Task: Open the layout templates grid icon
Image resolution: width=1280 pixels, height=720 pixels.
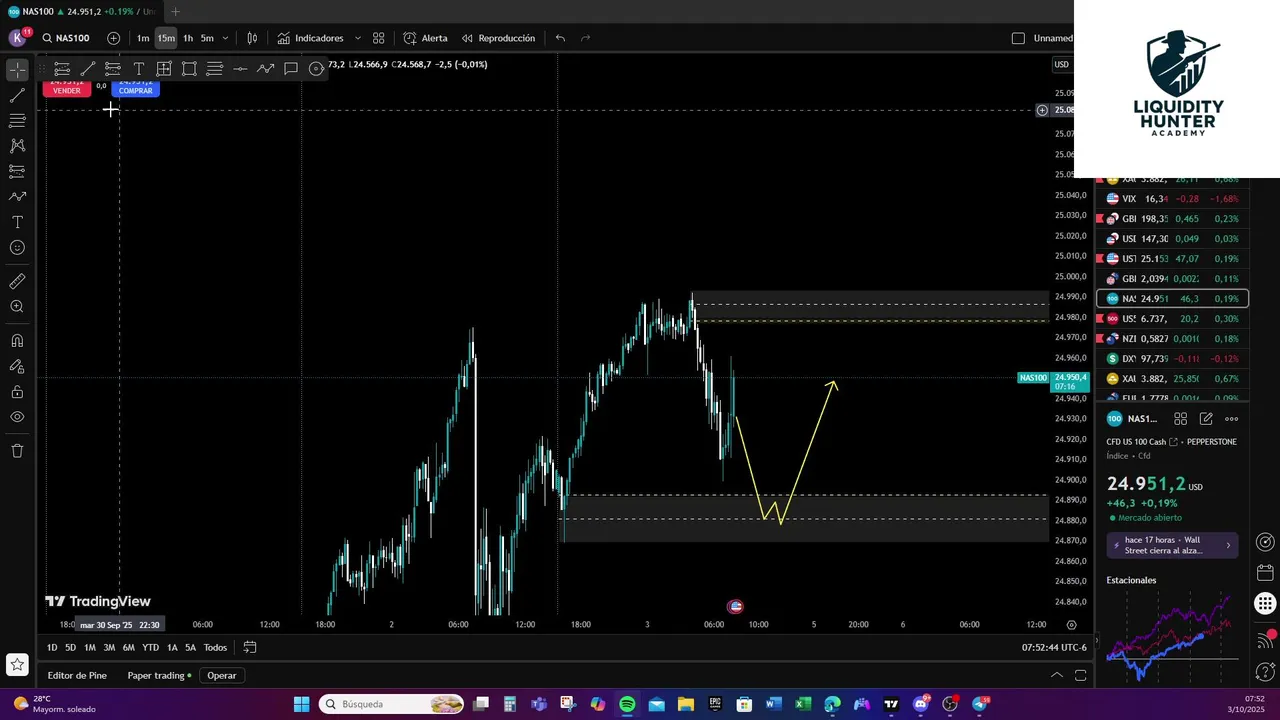Action: pyautogui.click(x=379, y=38)
